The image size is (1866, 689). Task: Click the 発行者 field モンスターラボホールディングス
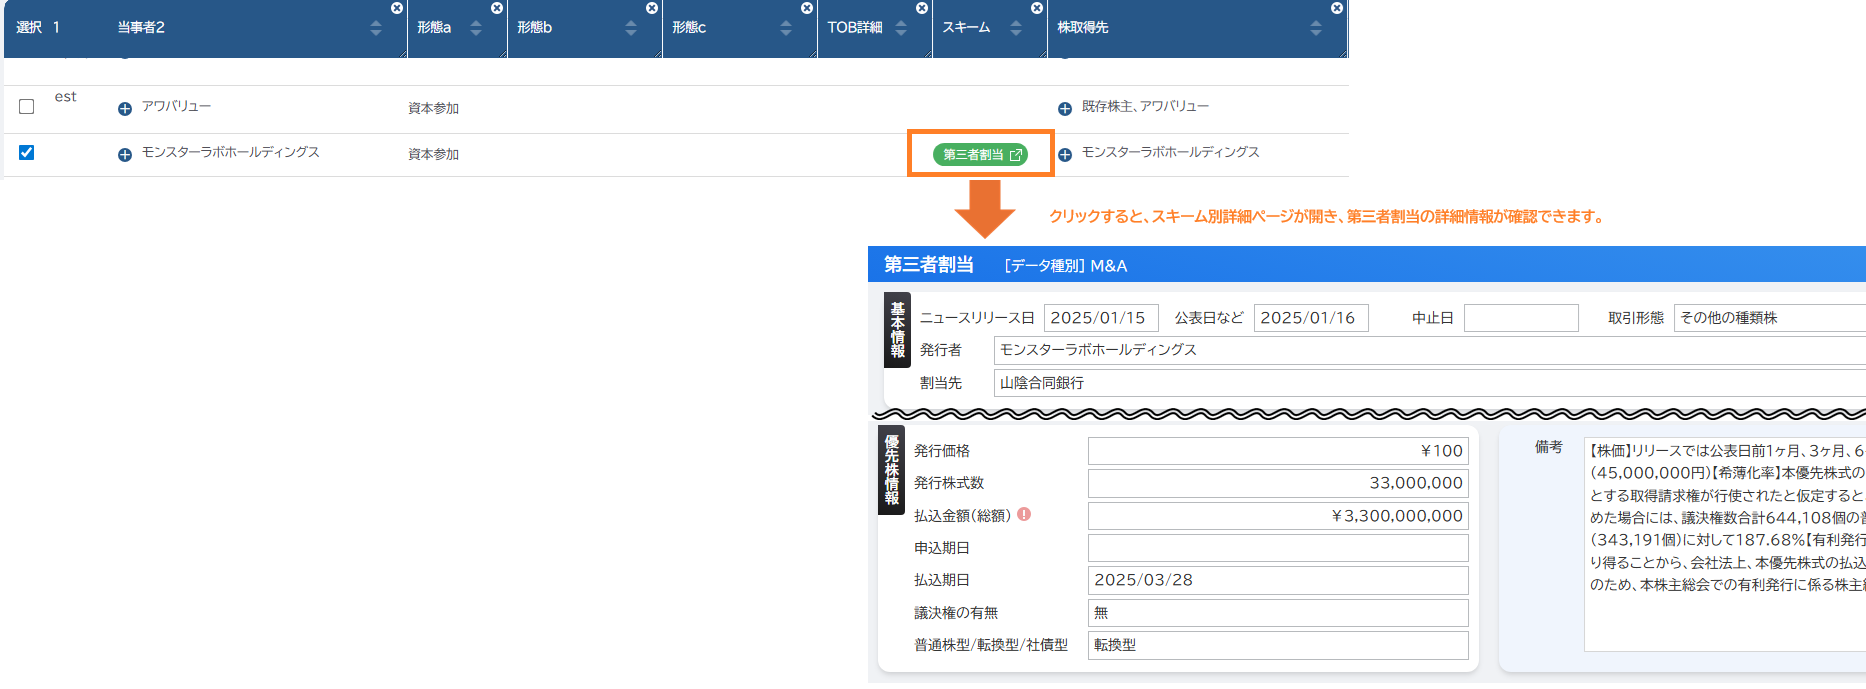[1430, 350]
